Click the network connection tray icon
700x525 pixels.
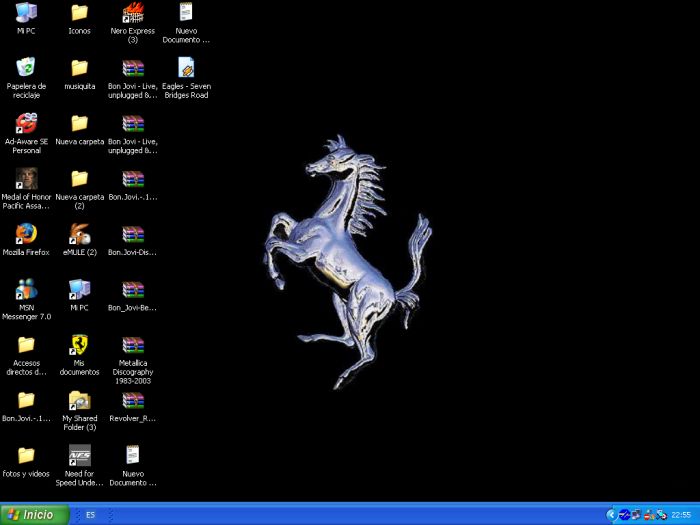coord(637,514)
